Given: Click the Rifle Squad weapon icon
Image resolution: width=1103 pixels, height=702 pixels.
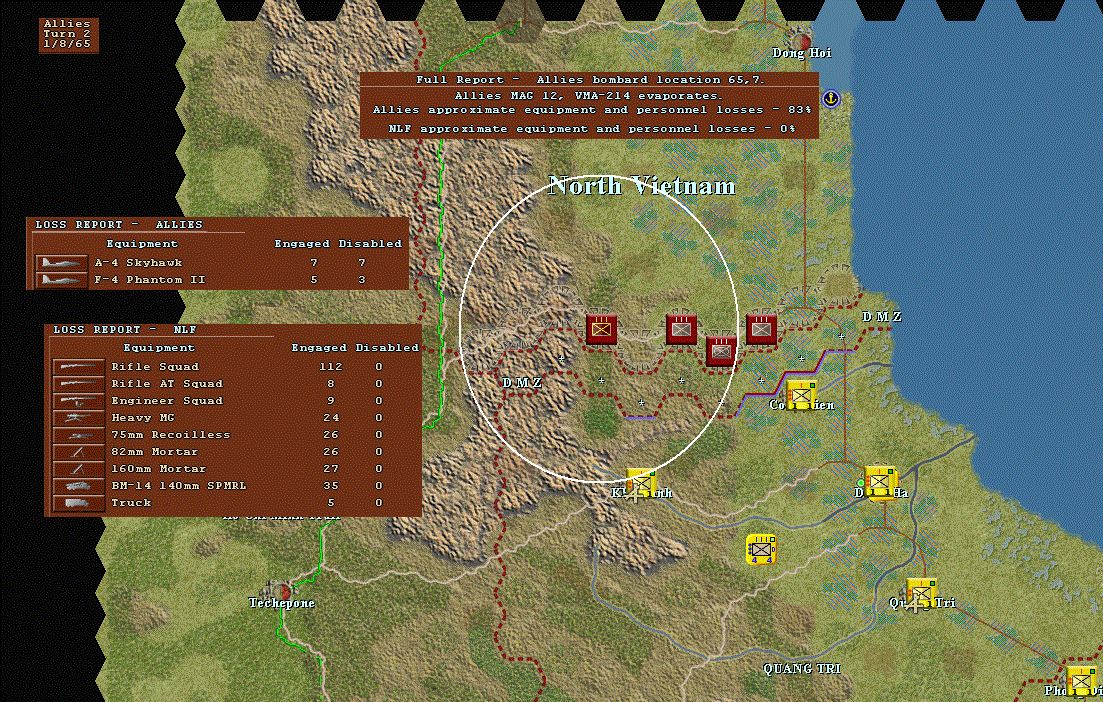Looking at the screenshot, I should click(x=78, y=367).
